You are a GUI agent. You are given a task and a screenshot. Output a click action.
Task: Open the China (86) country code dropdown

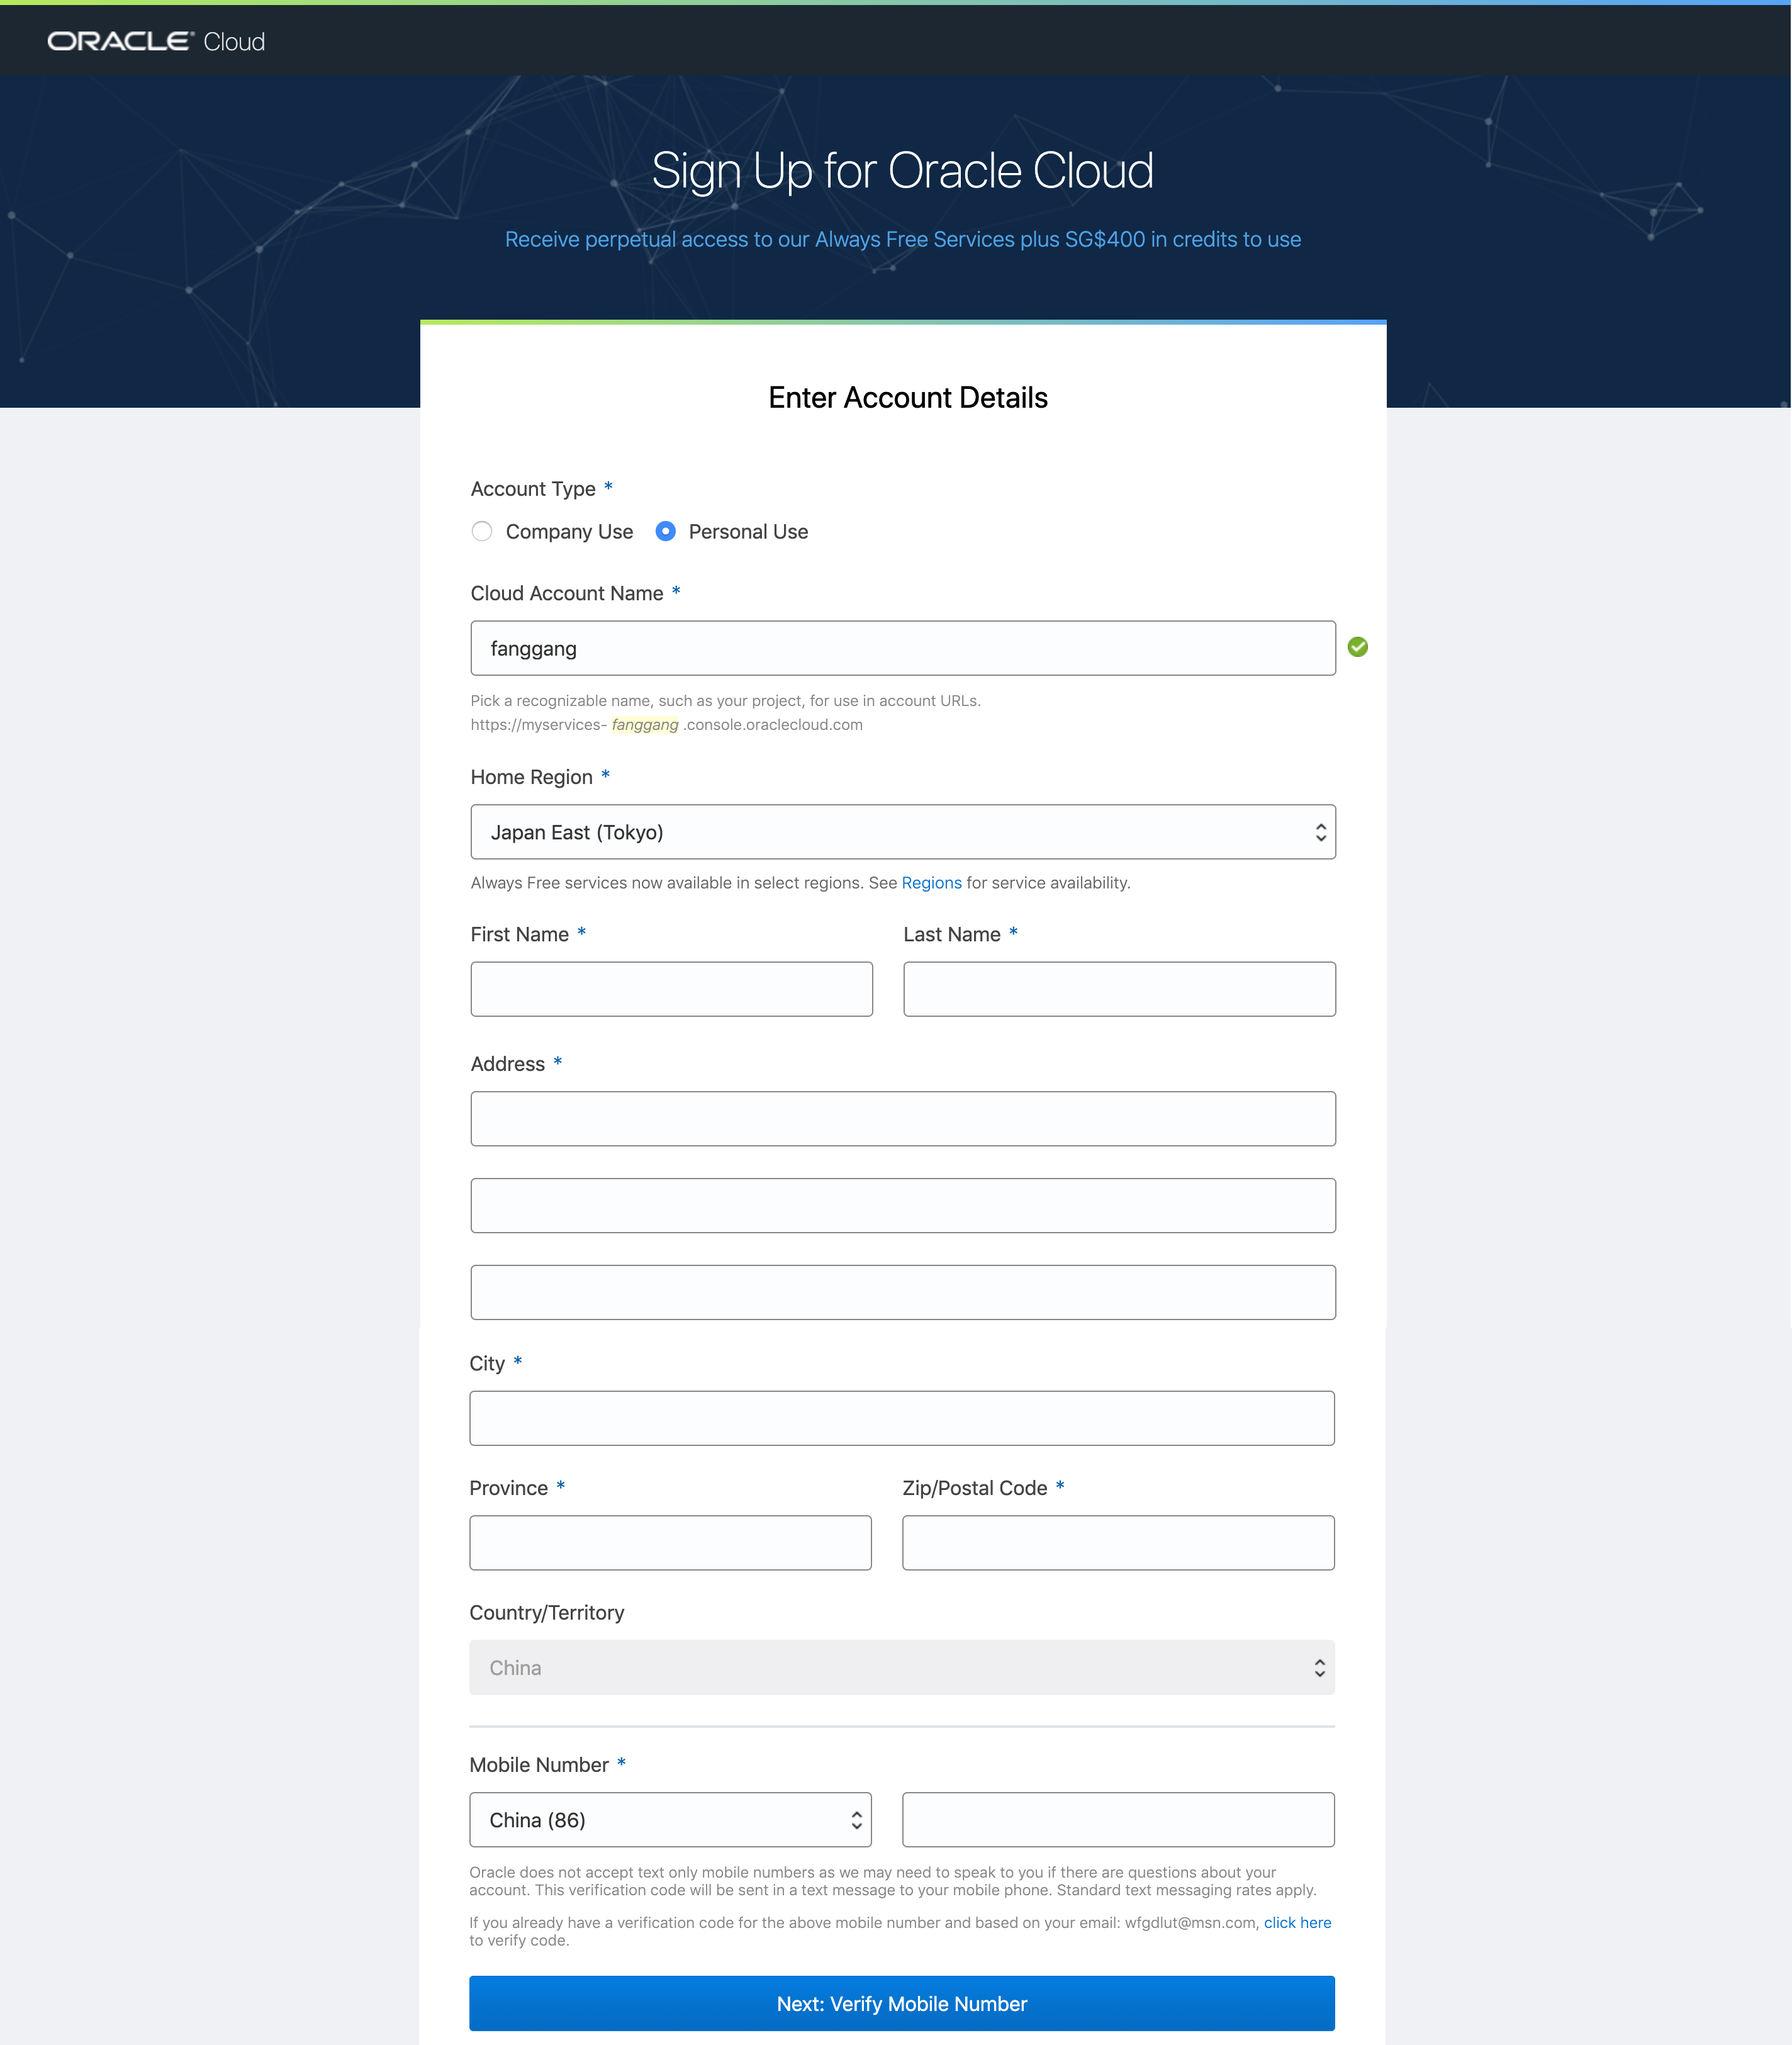click(x=671, y=1820)
